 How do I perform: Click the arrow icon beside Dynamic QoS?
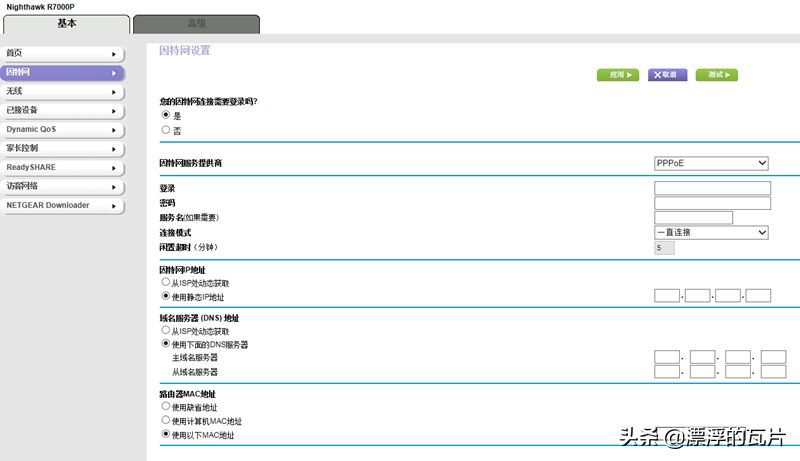click(114, 130)
